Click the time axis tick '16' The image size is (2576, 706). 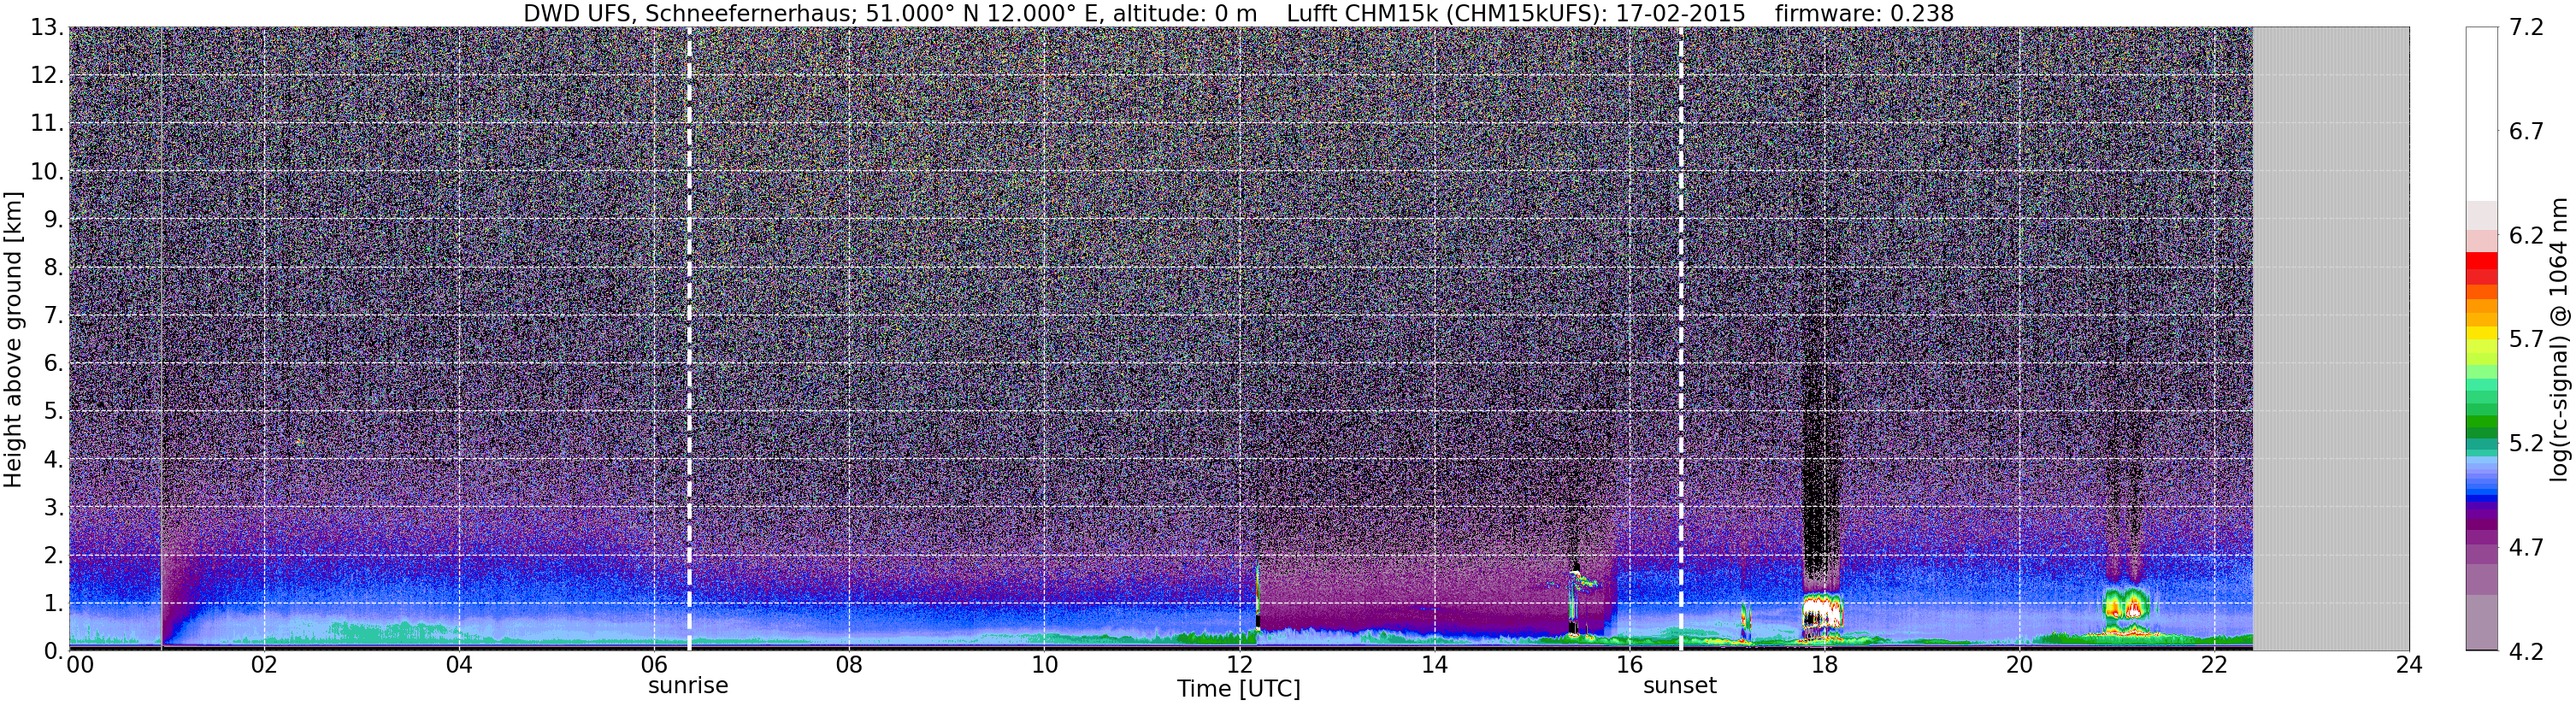tap(1629, 665)
